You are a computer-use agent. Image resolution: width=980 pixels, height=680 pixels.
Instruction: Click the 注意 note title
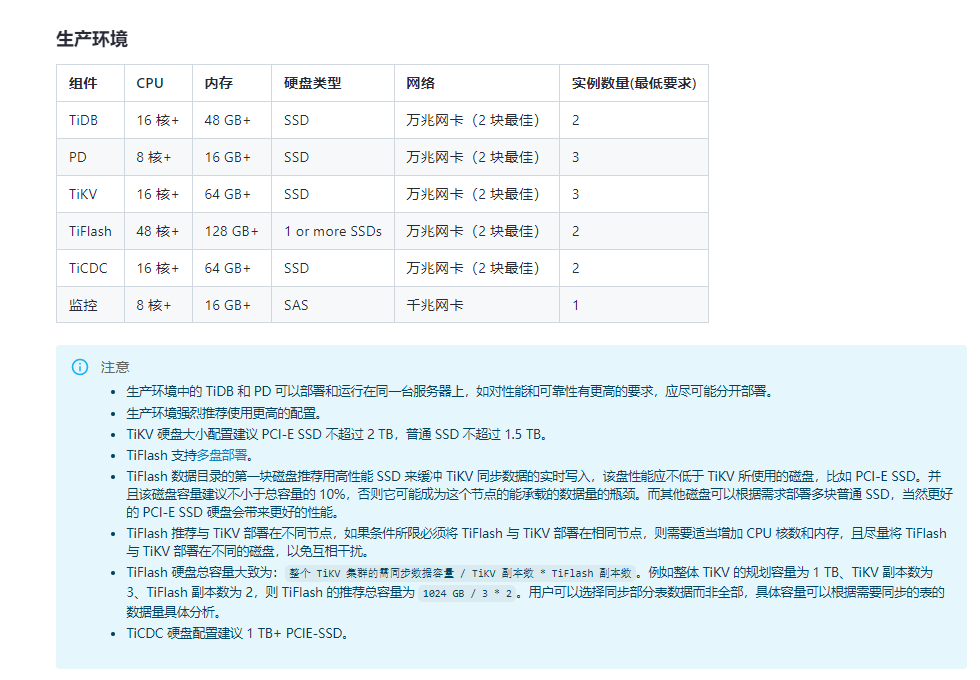pos(115,367)
